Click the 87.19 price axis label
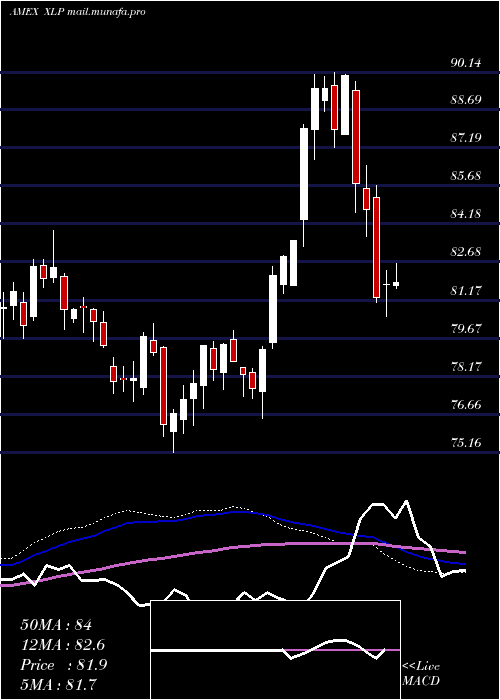500x700 pixels. click(466, 138)
